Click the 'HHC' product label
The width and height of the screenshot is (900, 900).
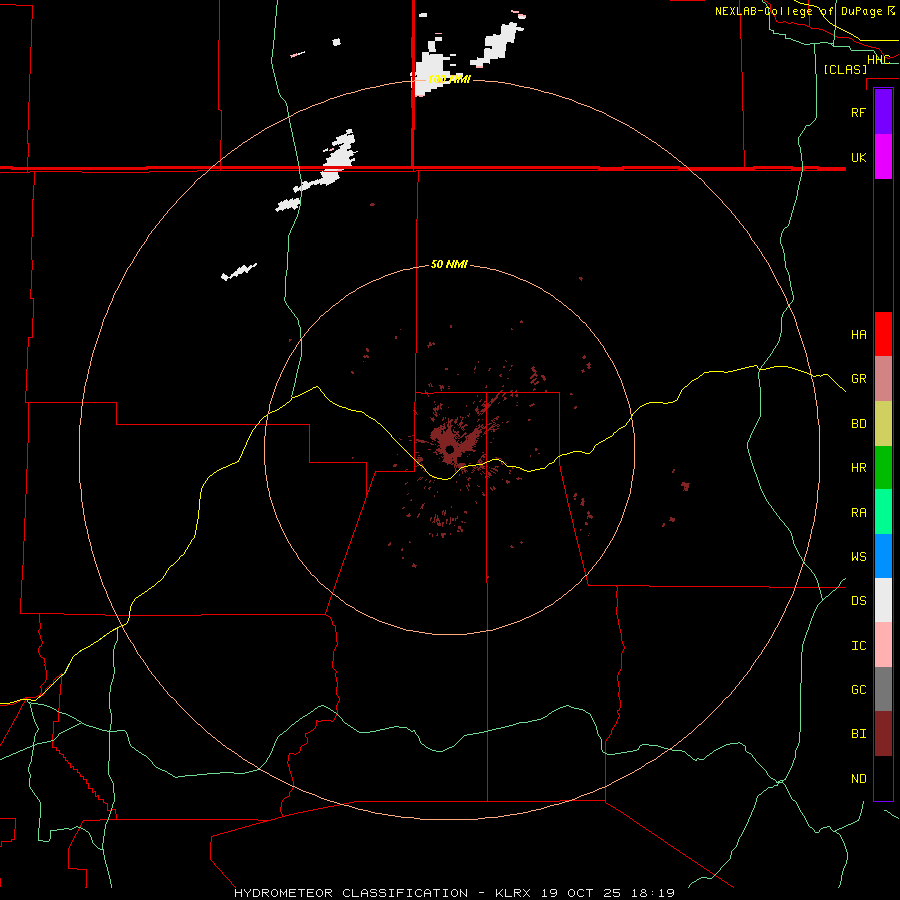pos(879,60)
